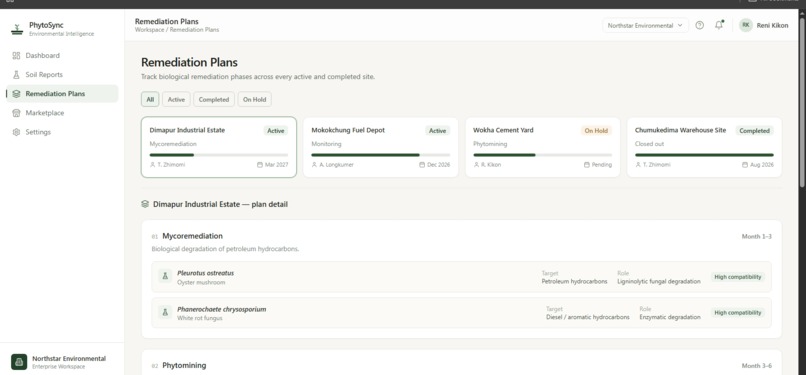Click the calendar icon beside Aug 2026

(x=745, y=165)
